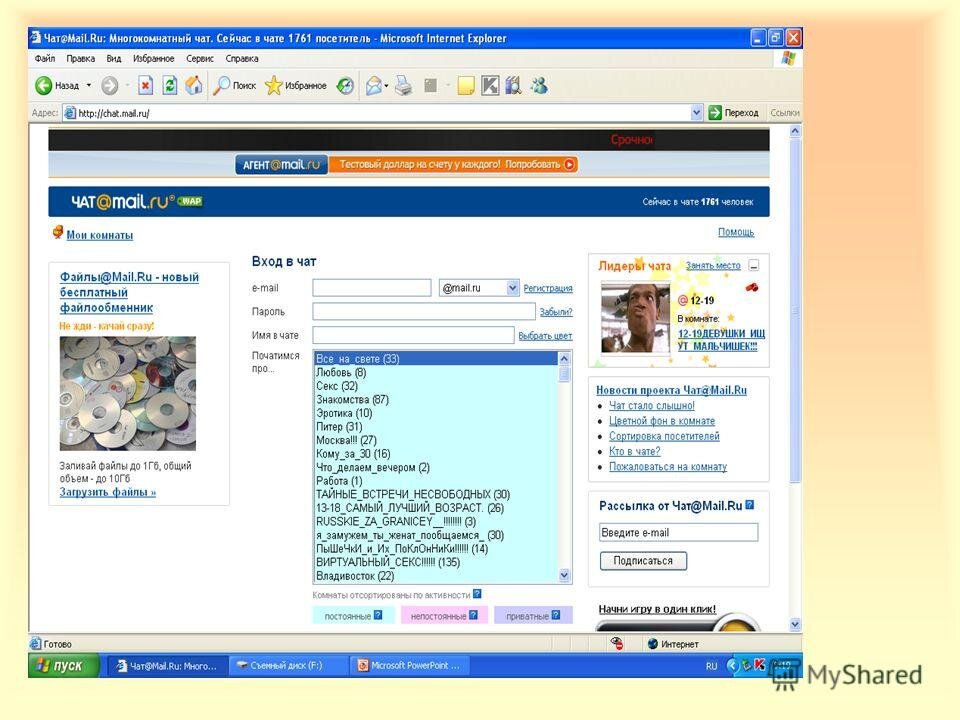Open the Регистрация link

pyautogui.click(x=548, y=288)
